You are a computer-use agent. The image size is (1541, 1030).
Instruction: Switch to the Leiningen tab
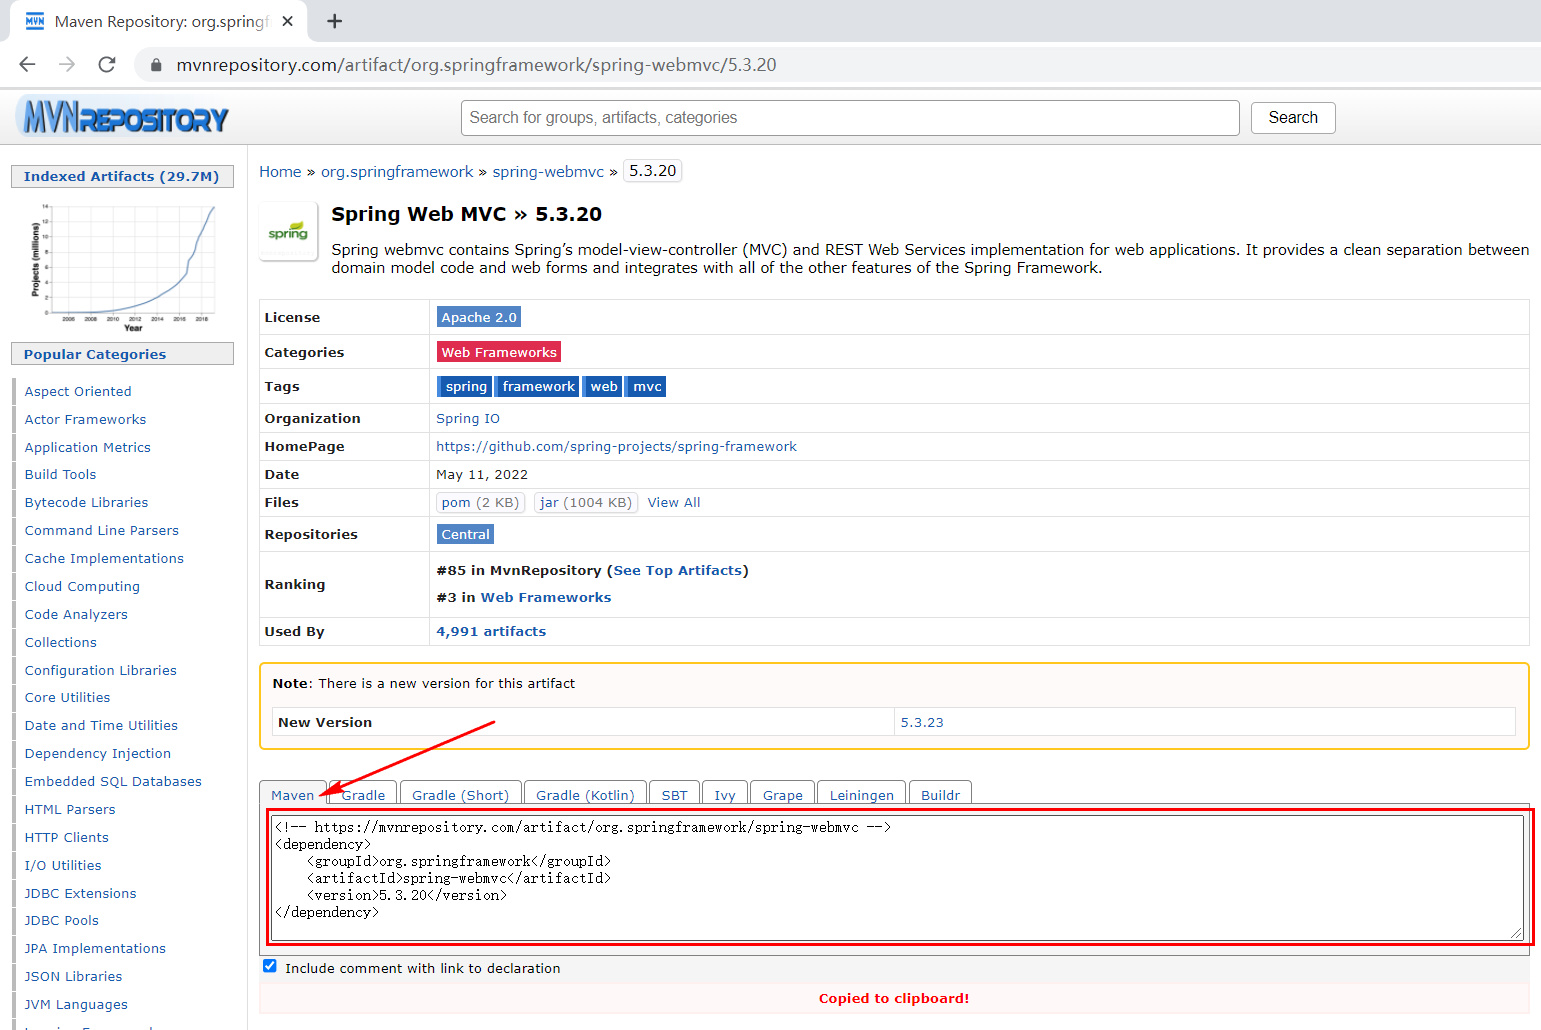[862, 795]
